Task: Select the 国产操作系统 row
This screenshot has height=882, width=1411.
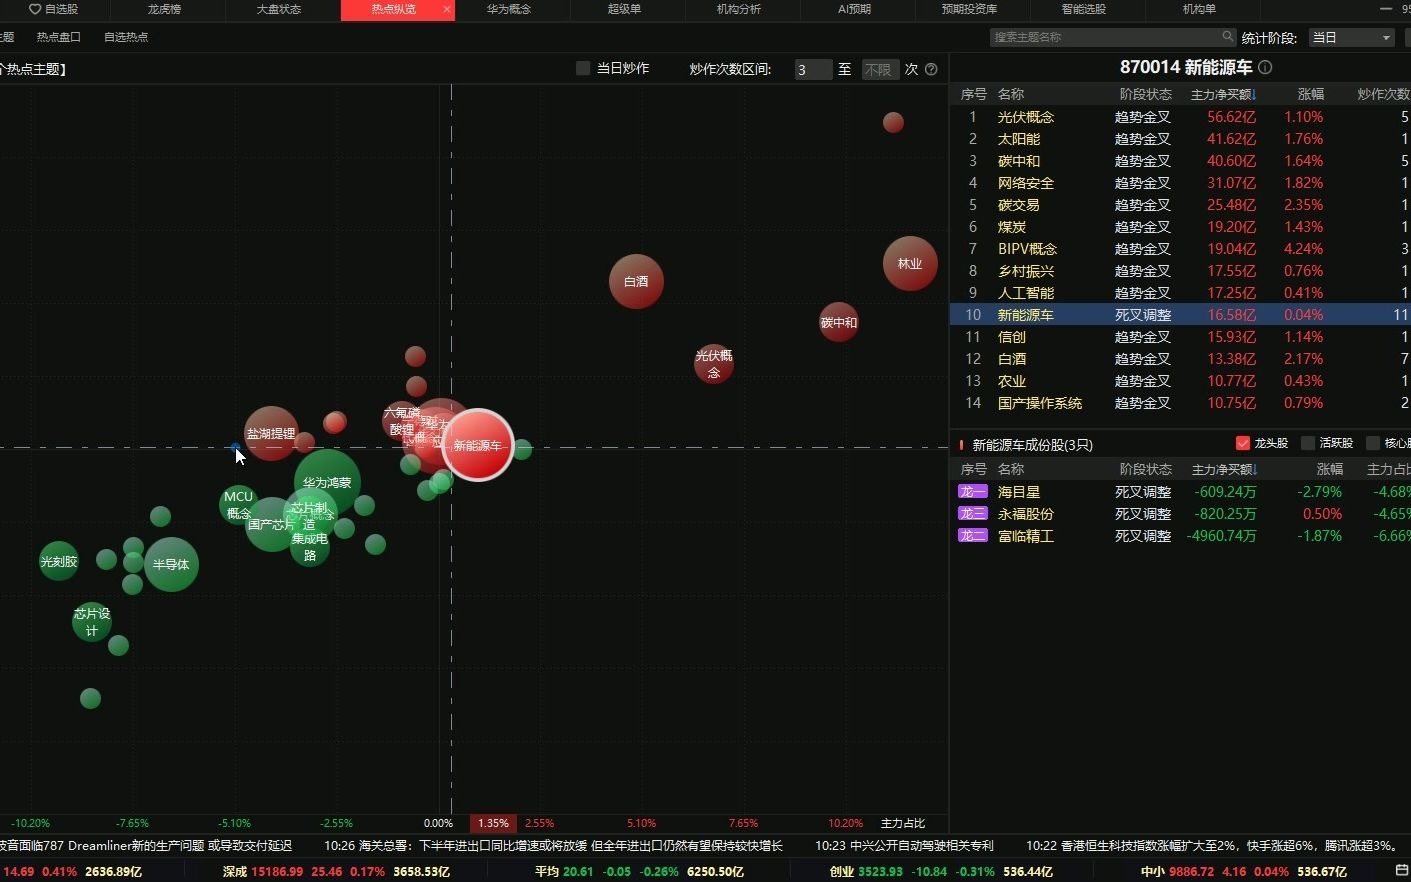Action: click(x=1180, y=403)
